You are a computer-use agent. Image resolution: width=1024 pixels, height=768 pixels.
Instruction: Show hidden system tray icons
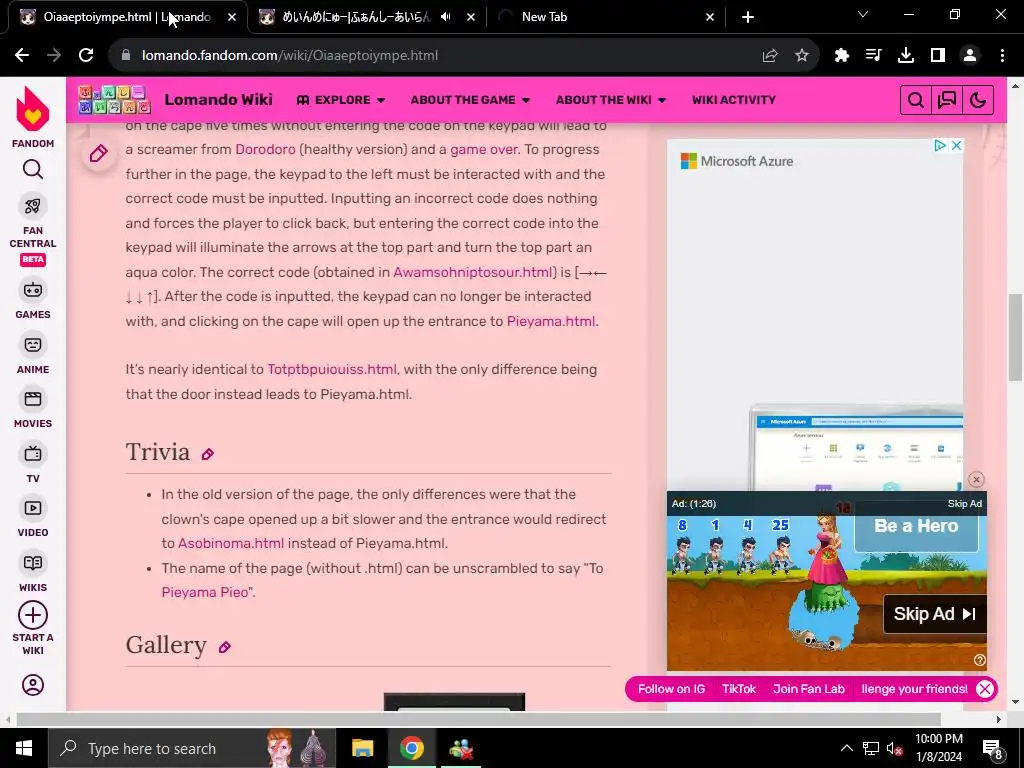click(846, 748)
